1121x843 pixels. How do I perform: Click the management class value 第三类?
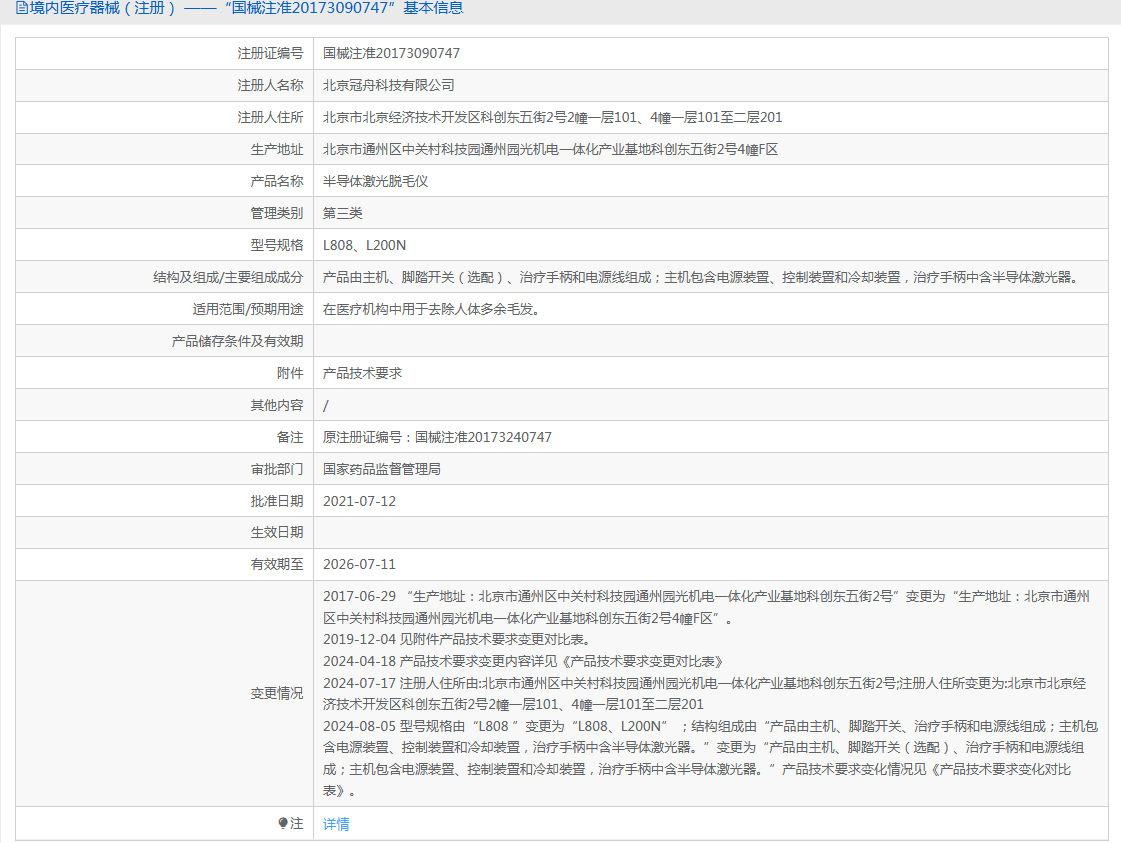coord(342,213)
